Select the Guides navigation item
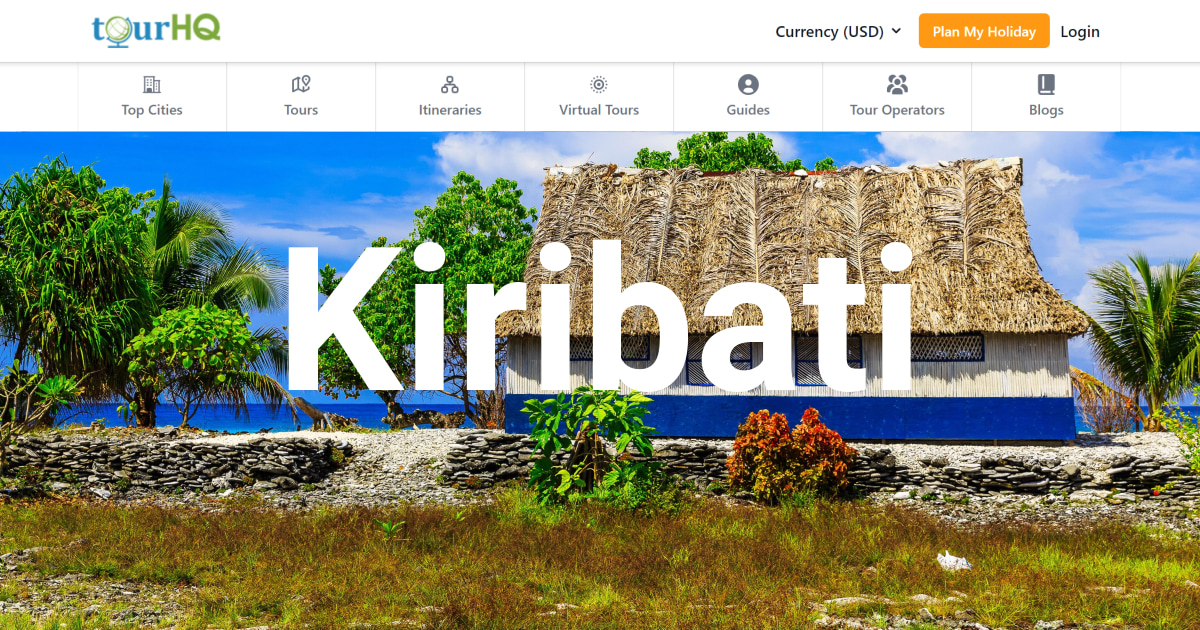Screen dimensions: 1200x630 [x=748, y=97]
